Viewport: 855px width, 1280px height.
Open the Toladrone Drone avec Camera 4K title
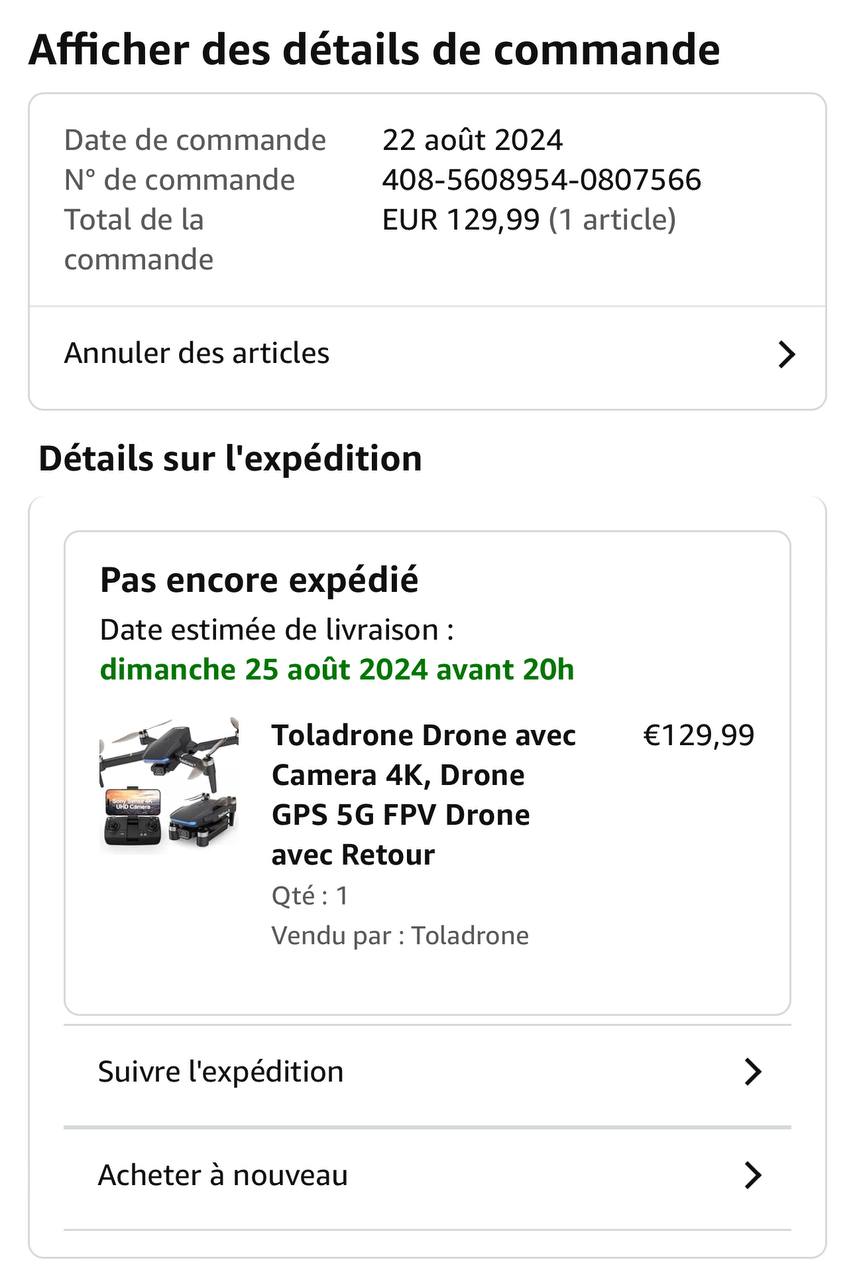pyautogui.click(x=424, y=795)
